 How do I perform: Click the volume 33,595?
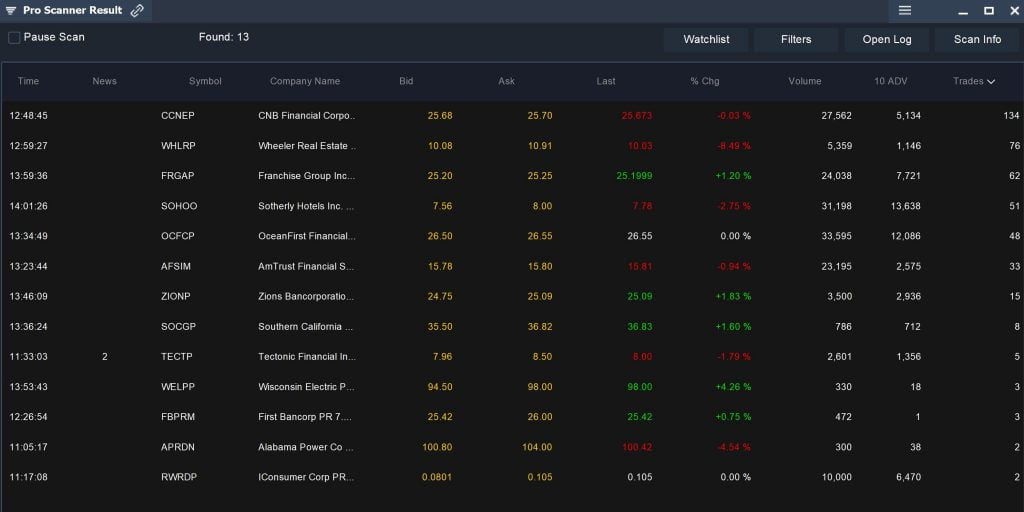837,236
